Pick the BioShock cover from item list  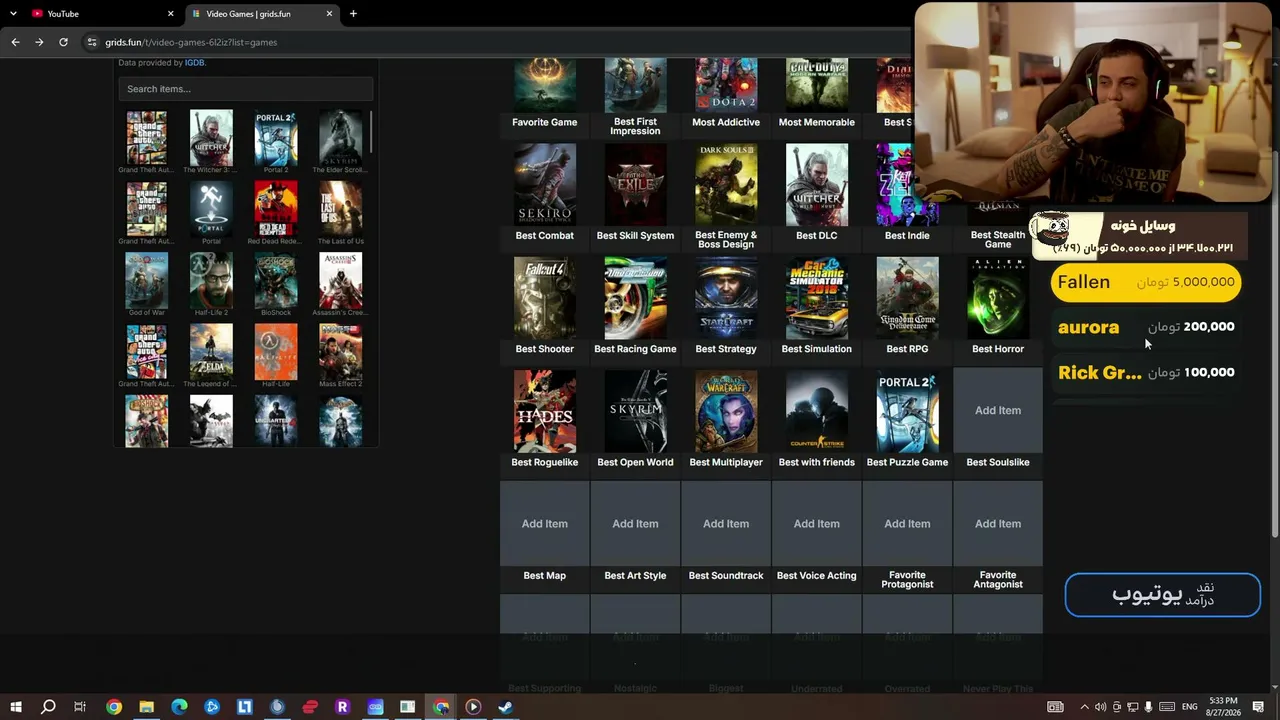pos(276,280)
